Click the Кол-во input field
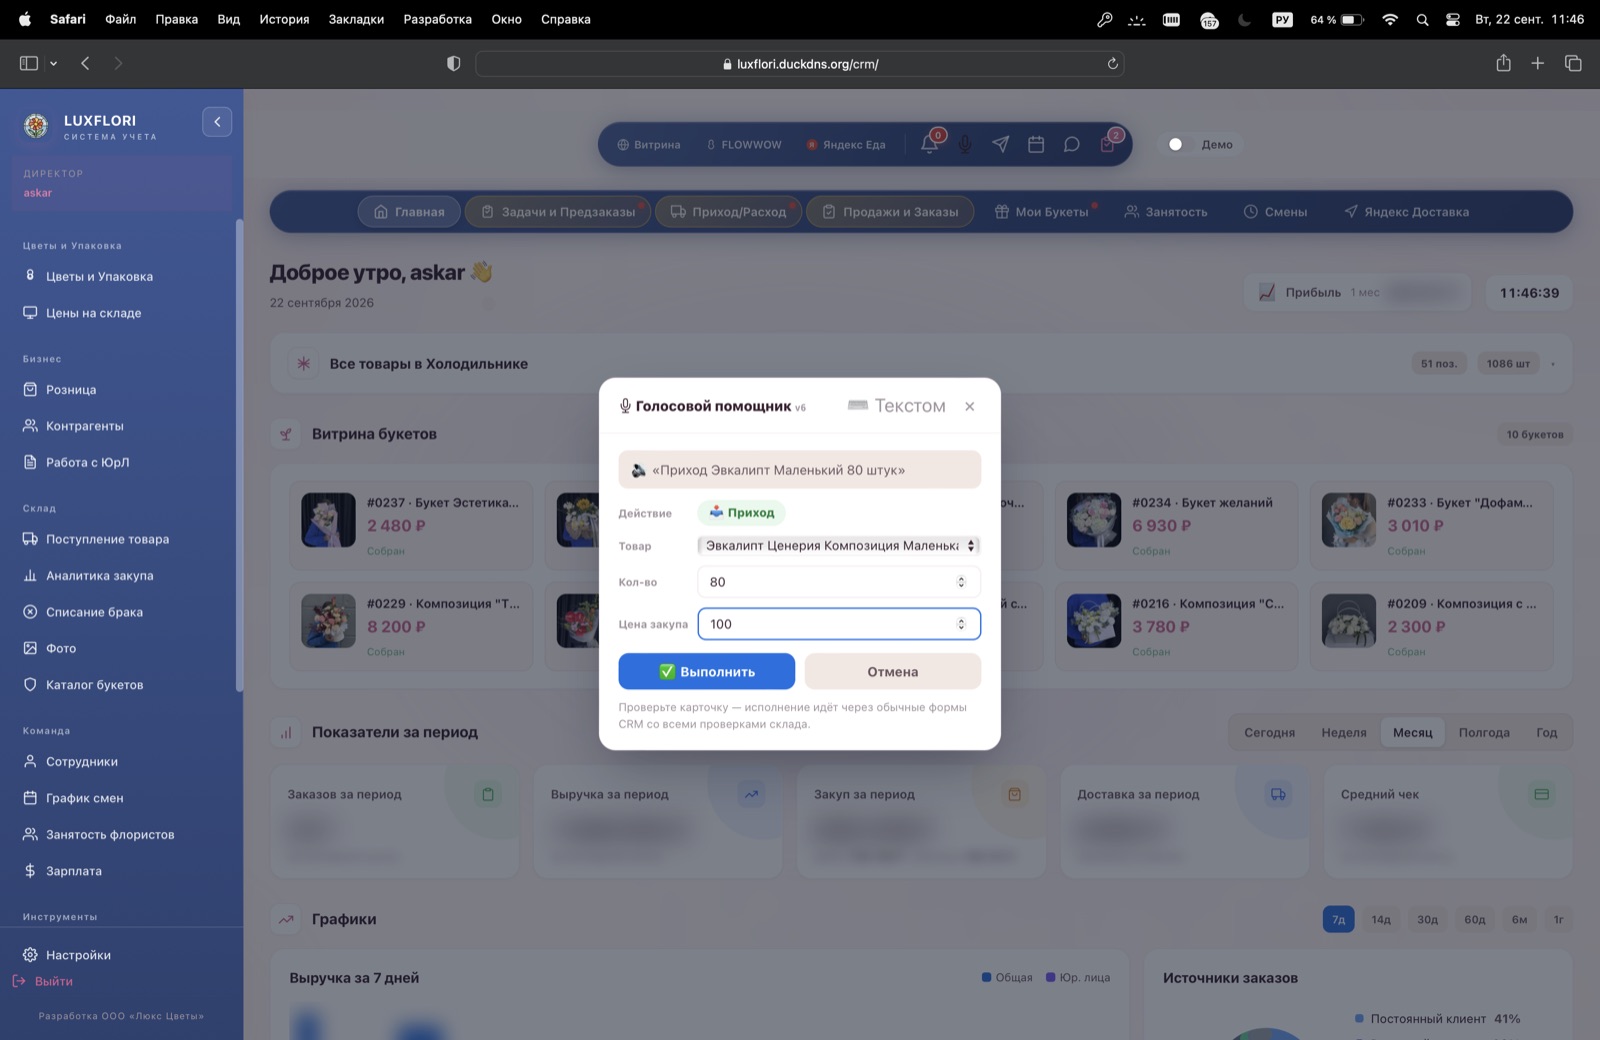This screenshot has height=1040, width=1600. [x=838, y=582]
